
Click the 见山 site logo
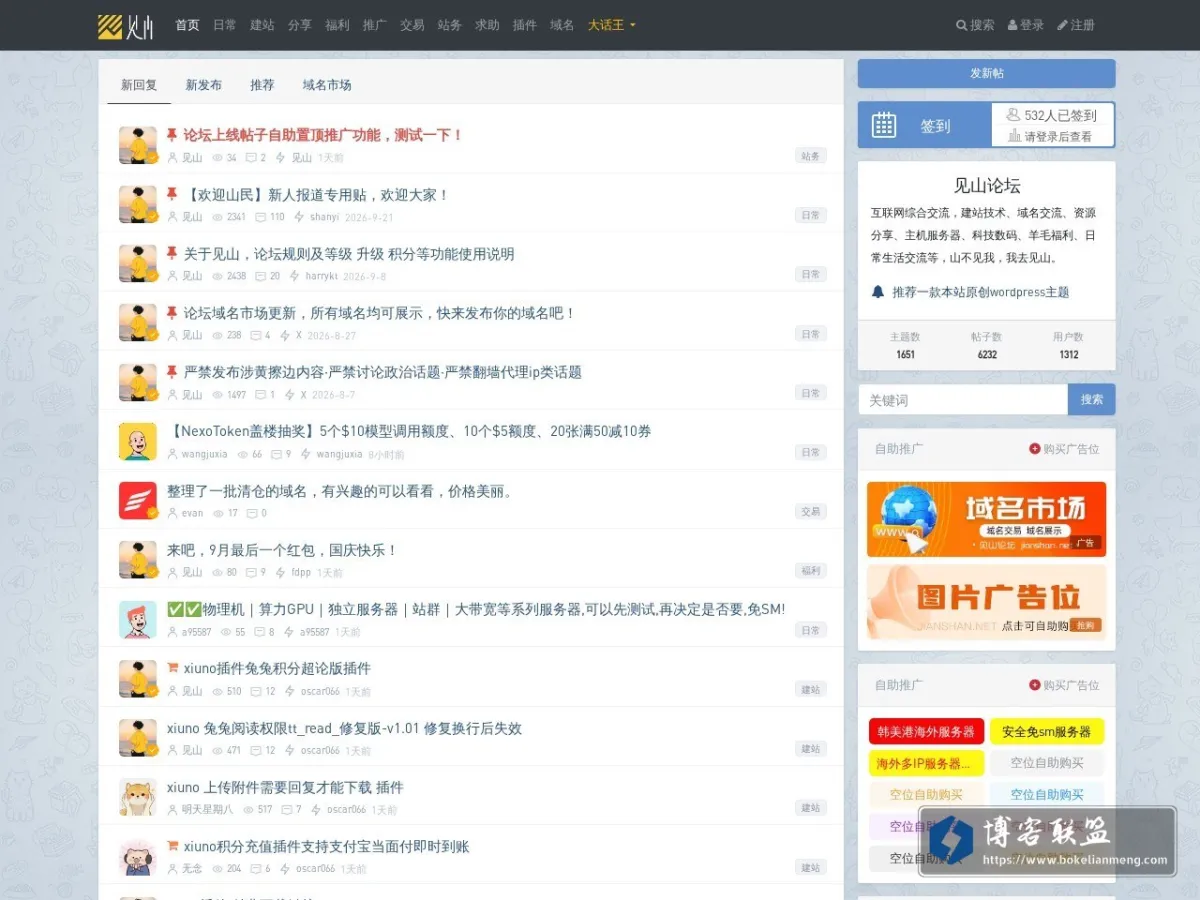point(125,25)
